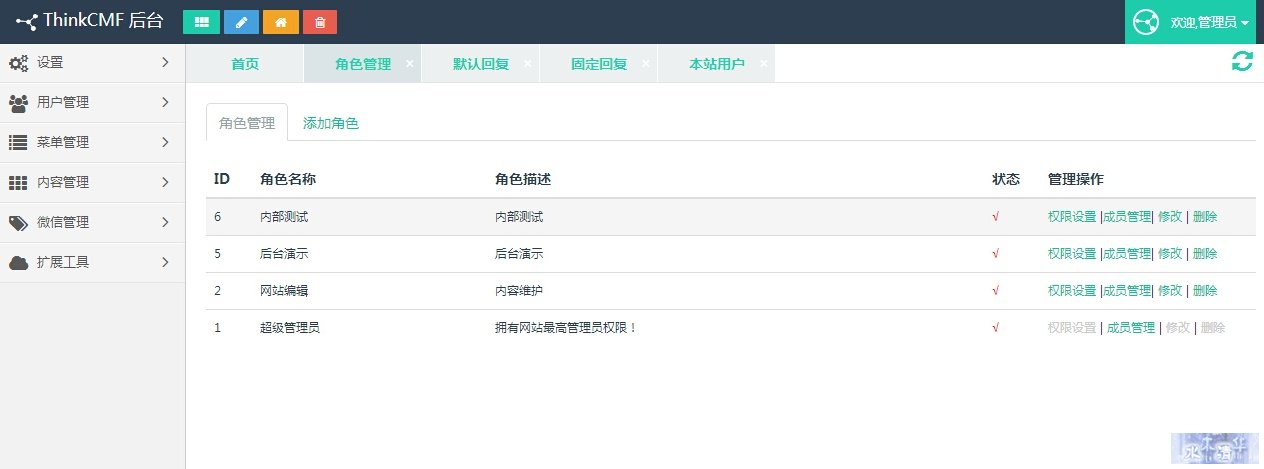Image resolution: width=1264 pixels, height=469 pixels.
Task: Open 成员管理 for 后台演示 role
Action: tap(1127, 253)
